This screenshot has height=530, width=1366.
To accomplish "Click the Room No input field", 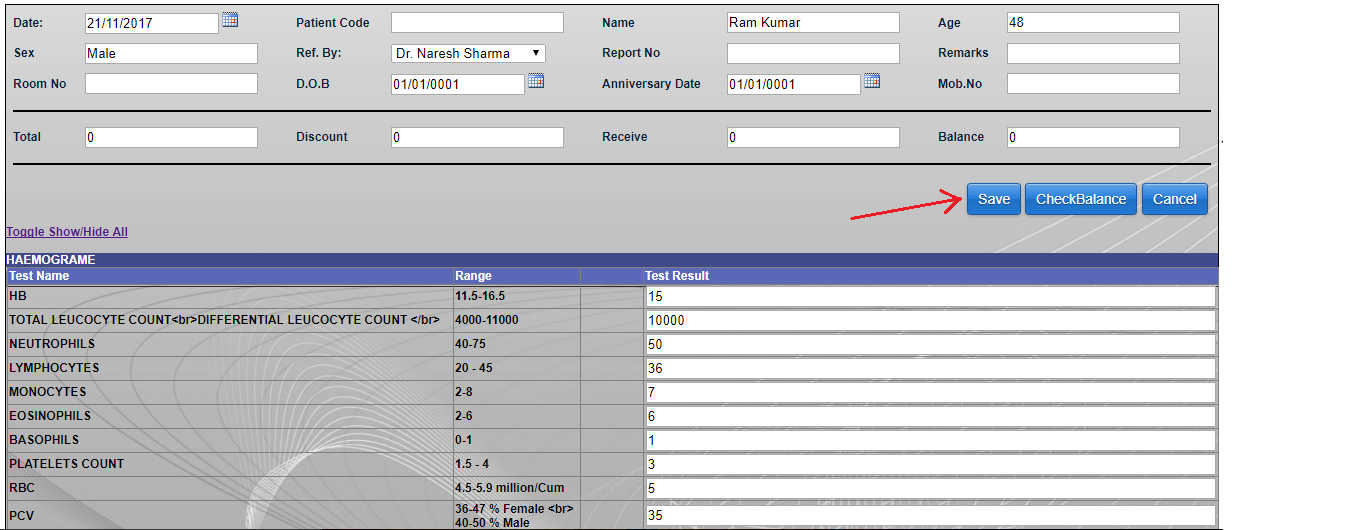I will [x=171, y=84].
